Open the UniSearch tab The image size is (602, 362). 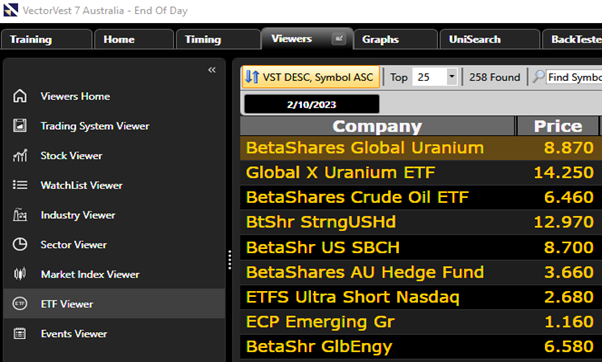tap(490, 40)
